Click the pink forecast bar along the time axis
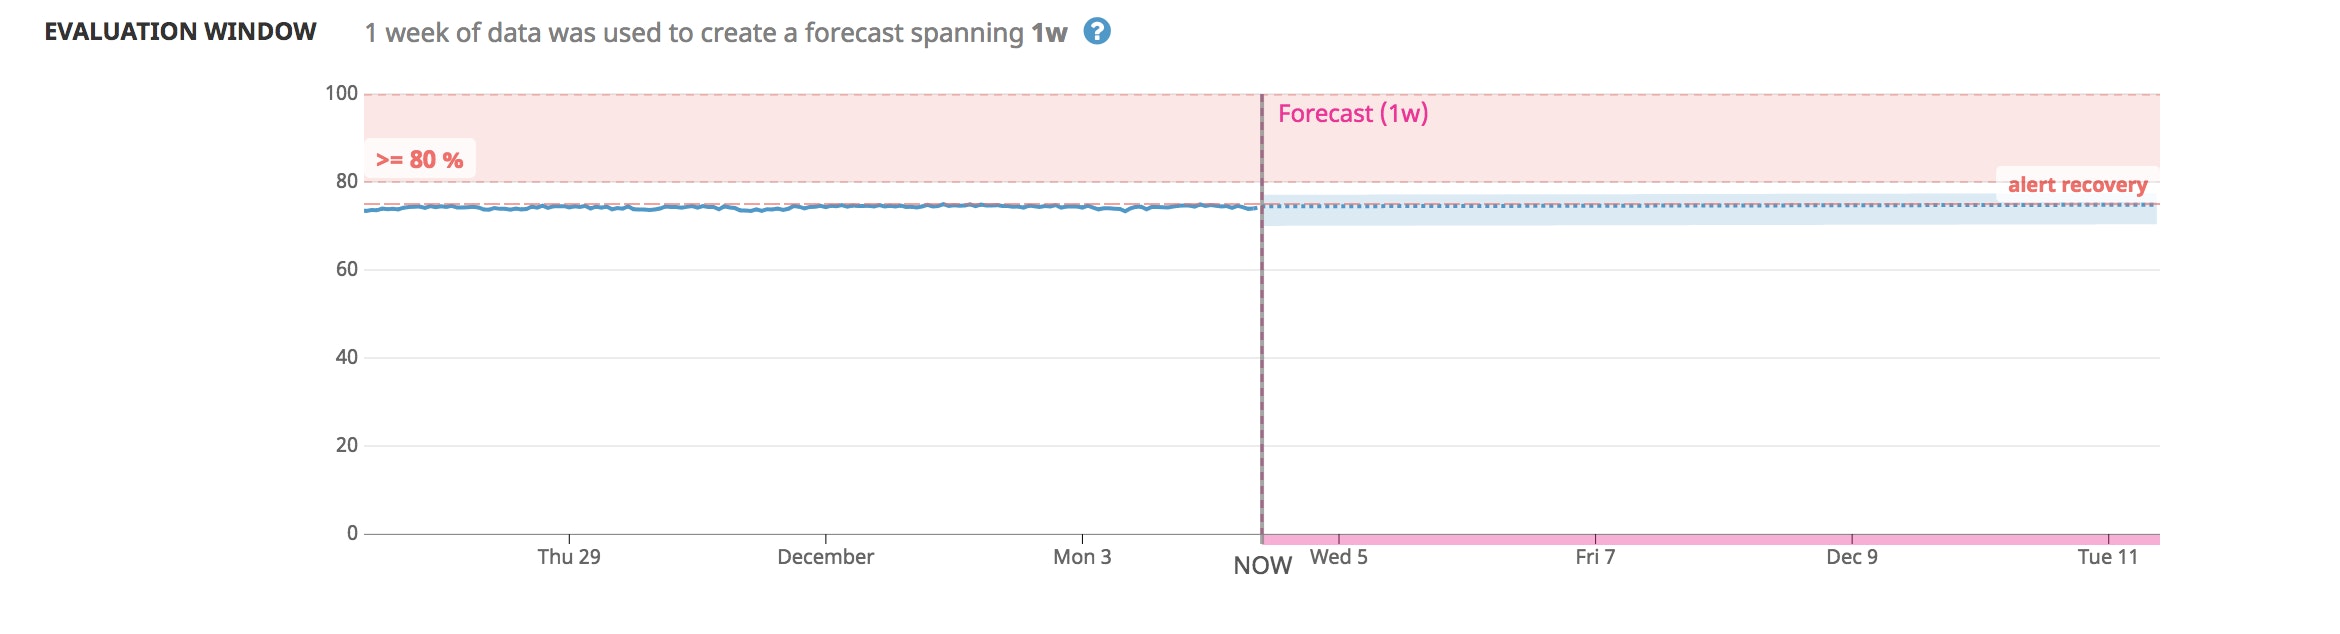Image resolution: width=2340 pixels, height=634 pixels. 1710,540
